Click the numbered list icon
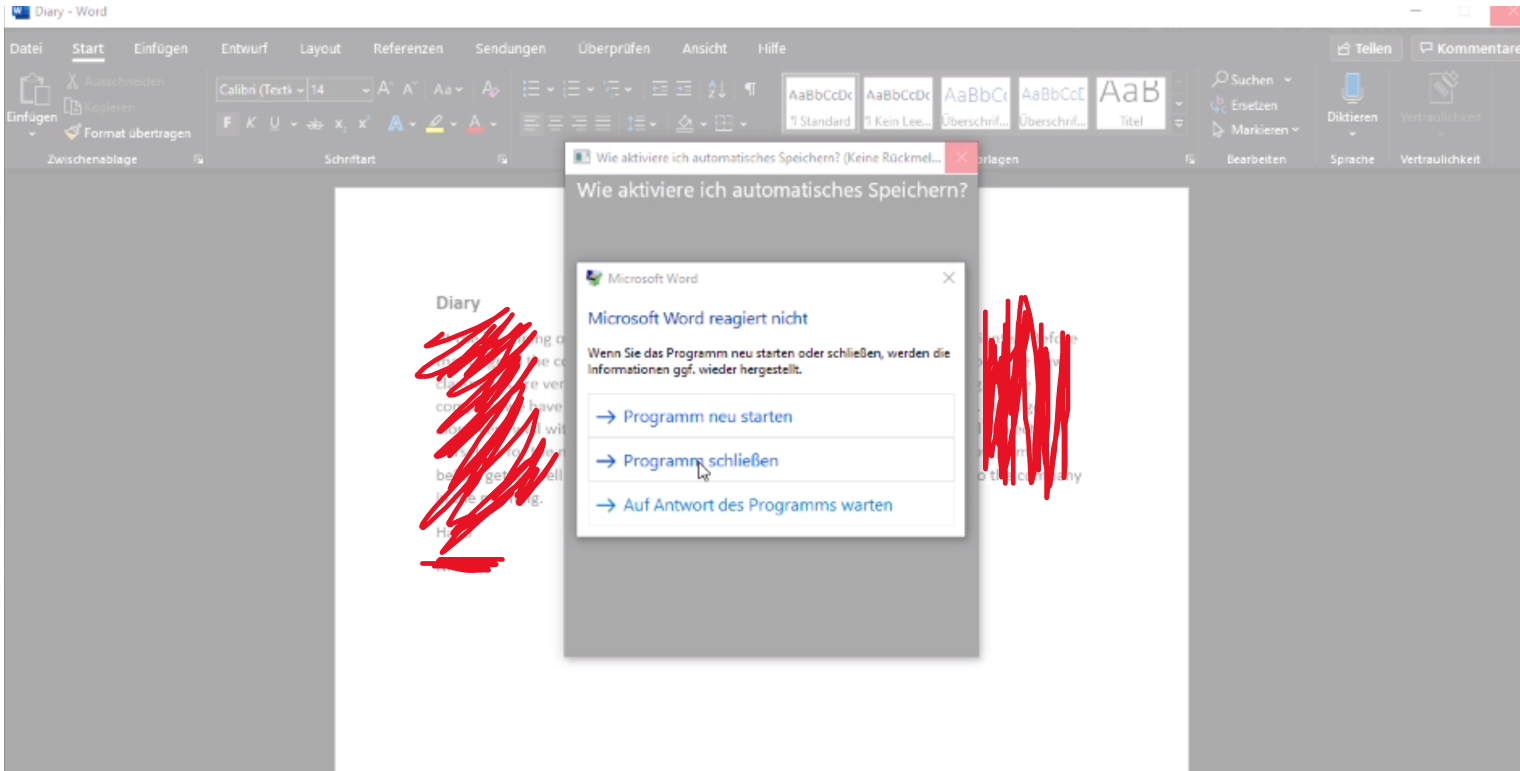The width and height of the screenshot is (1520, 771). click(572, 90)
